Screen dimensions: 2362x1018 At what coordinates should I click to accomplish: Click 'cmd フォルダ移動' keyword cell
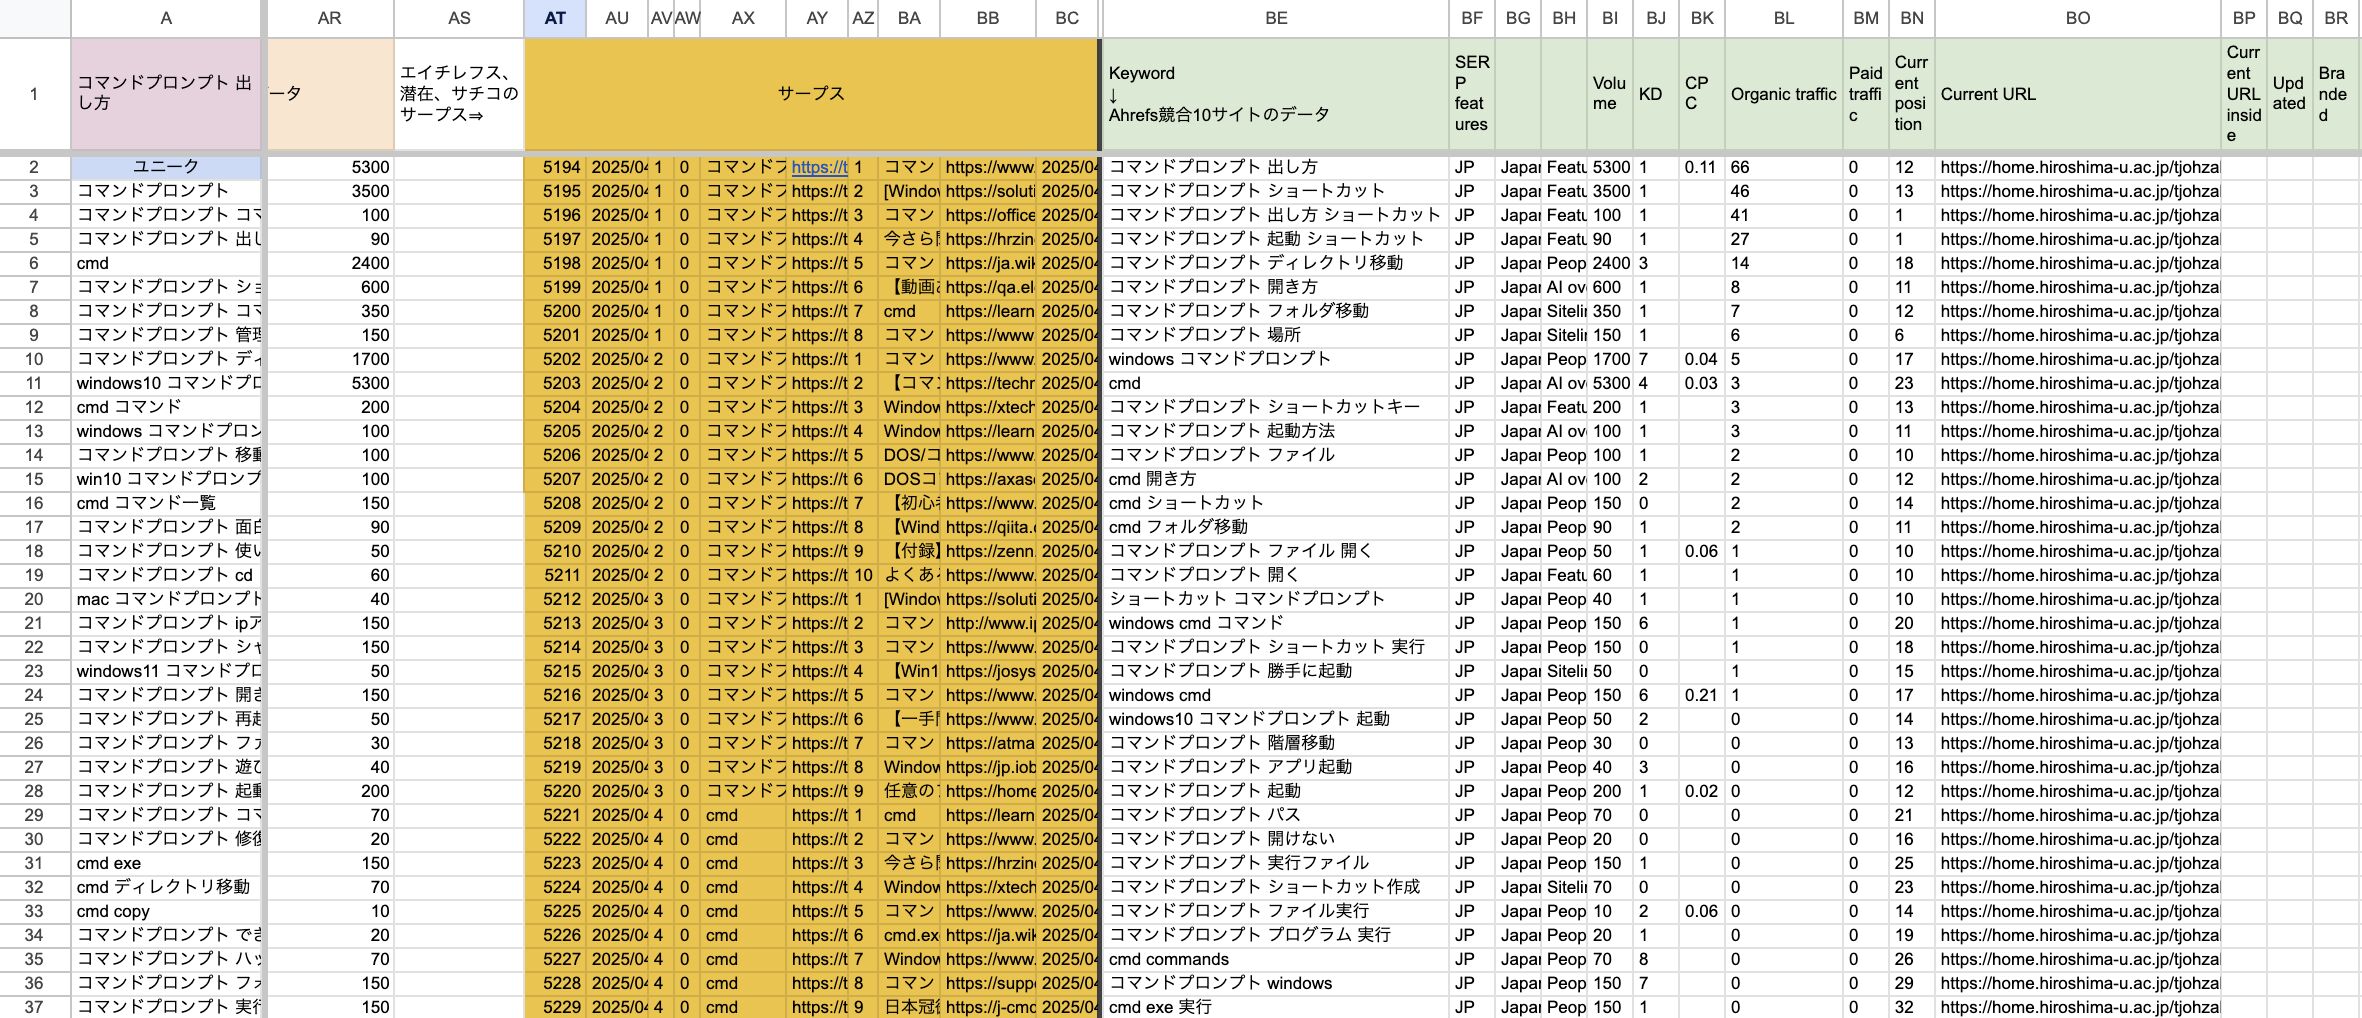(1275, 527)
